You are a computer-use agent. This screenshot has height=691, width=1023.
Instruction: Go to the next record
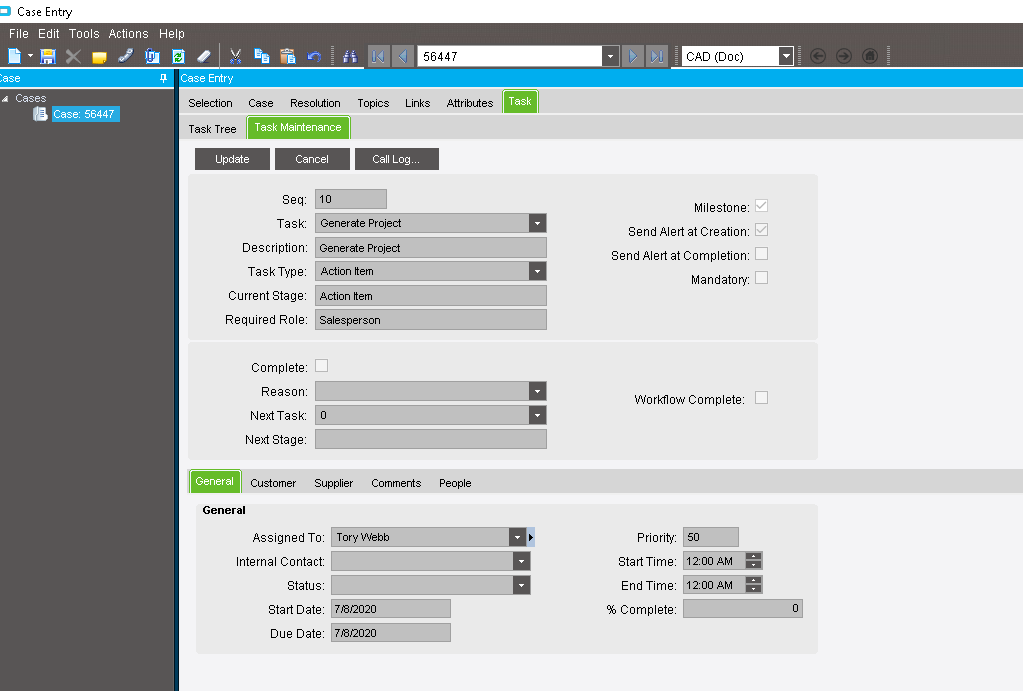(x=632, y=57)
